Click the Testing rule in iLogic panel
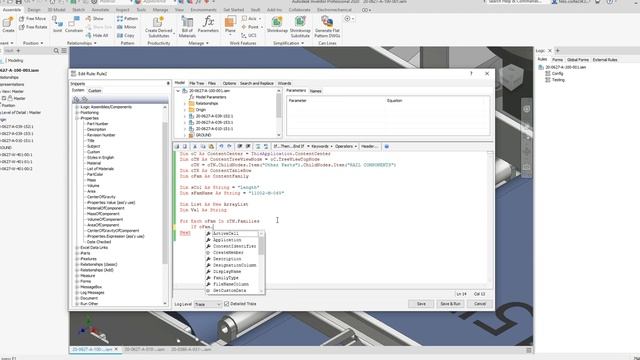The width and height of the screenshot is (640, 360). pos(558,80)
